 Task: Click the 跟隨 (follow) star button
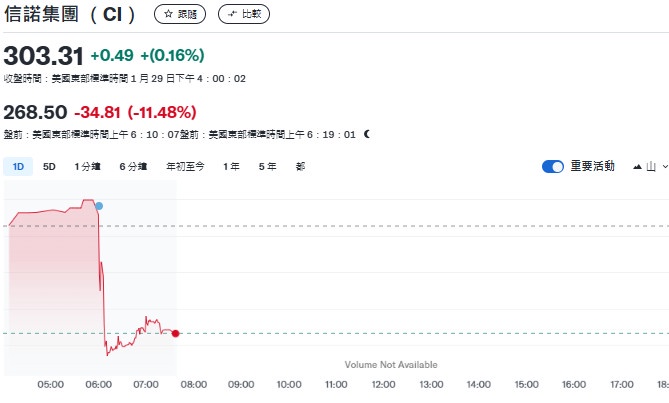[180, 14]
